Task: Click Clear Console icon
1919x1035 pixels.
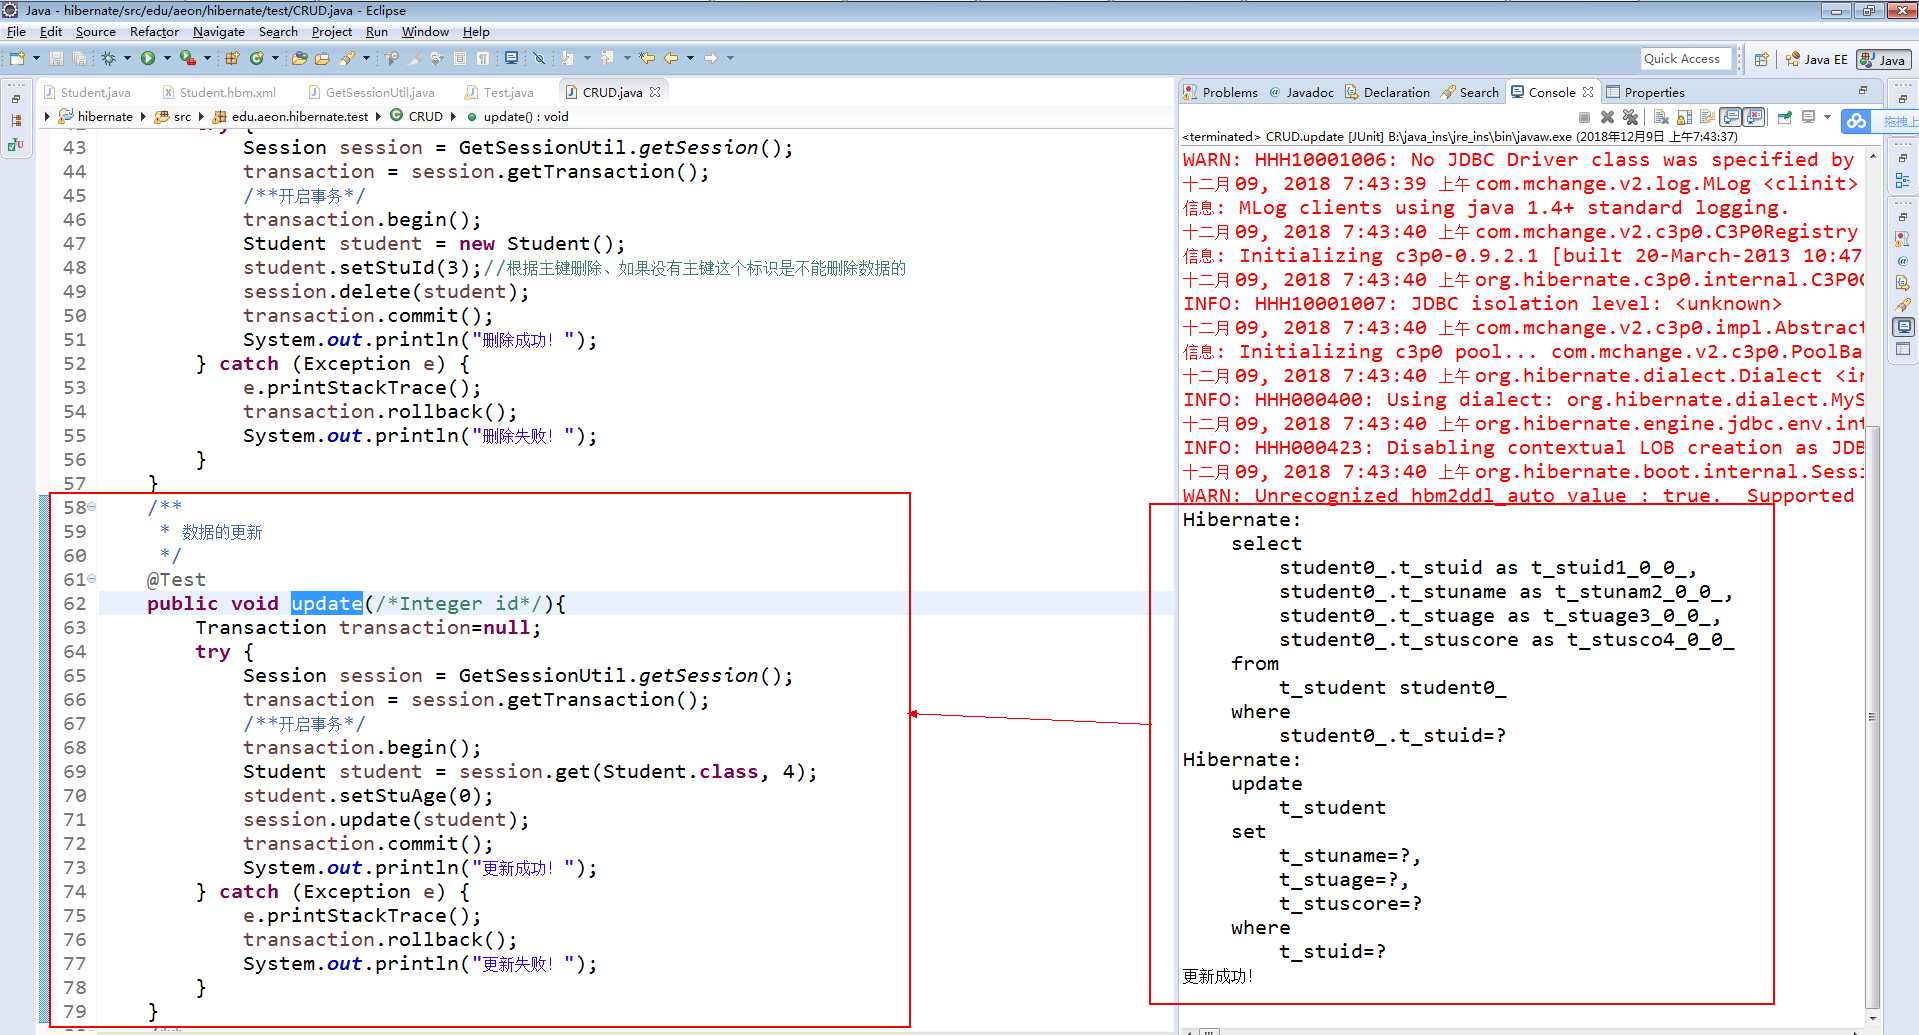Action: [1661, 117]
